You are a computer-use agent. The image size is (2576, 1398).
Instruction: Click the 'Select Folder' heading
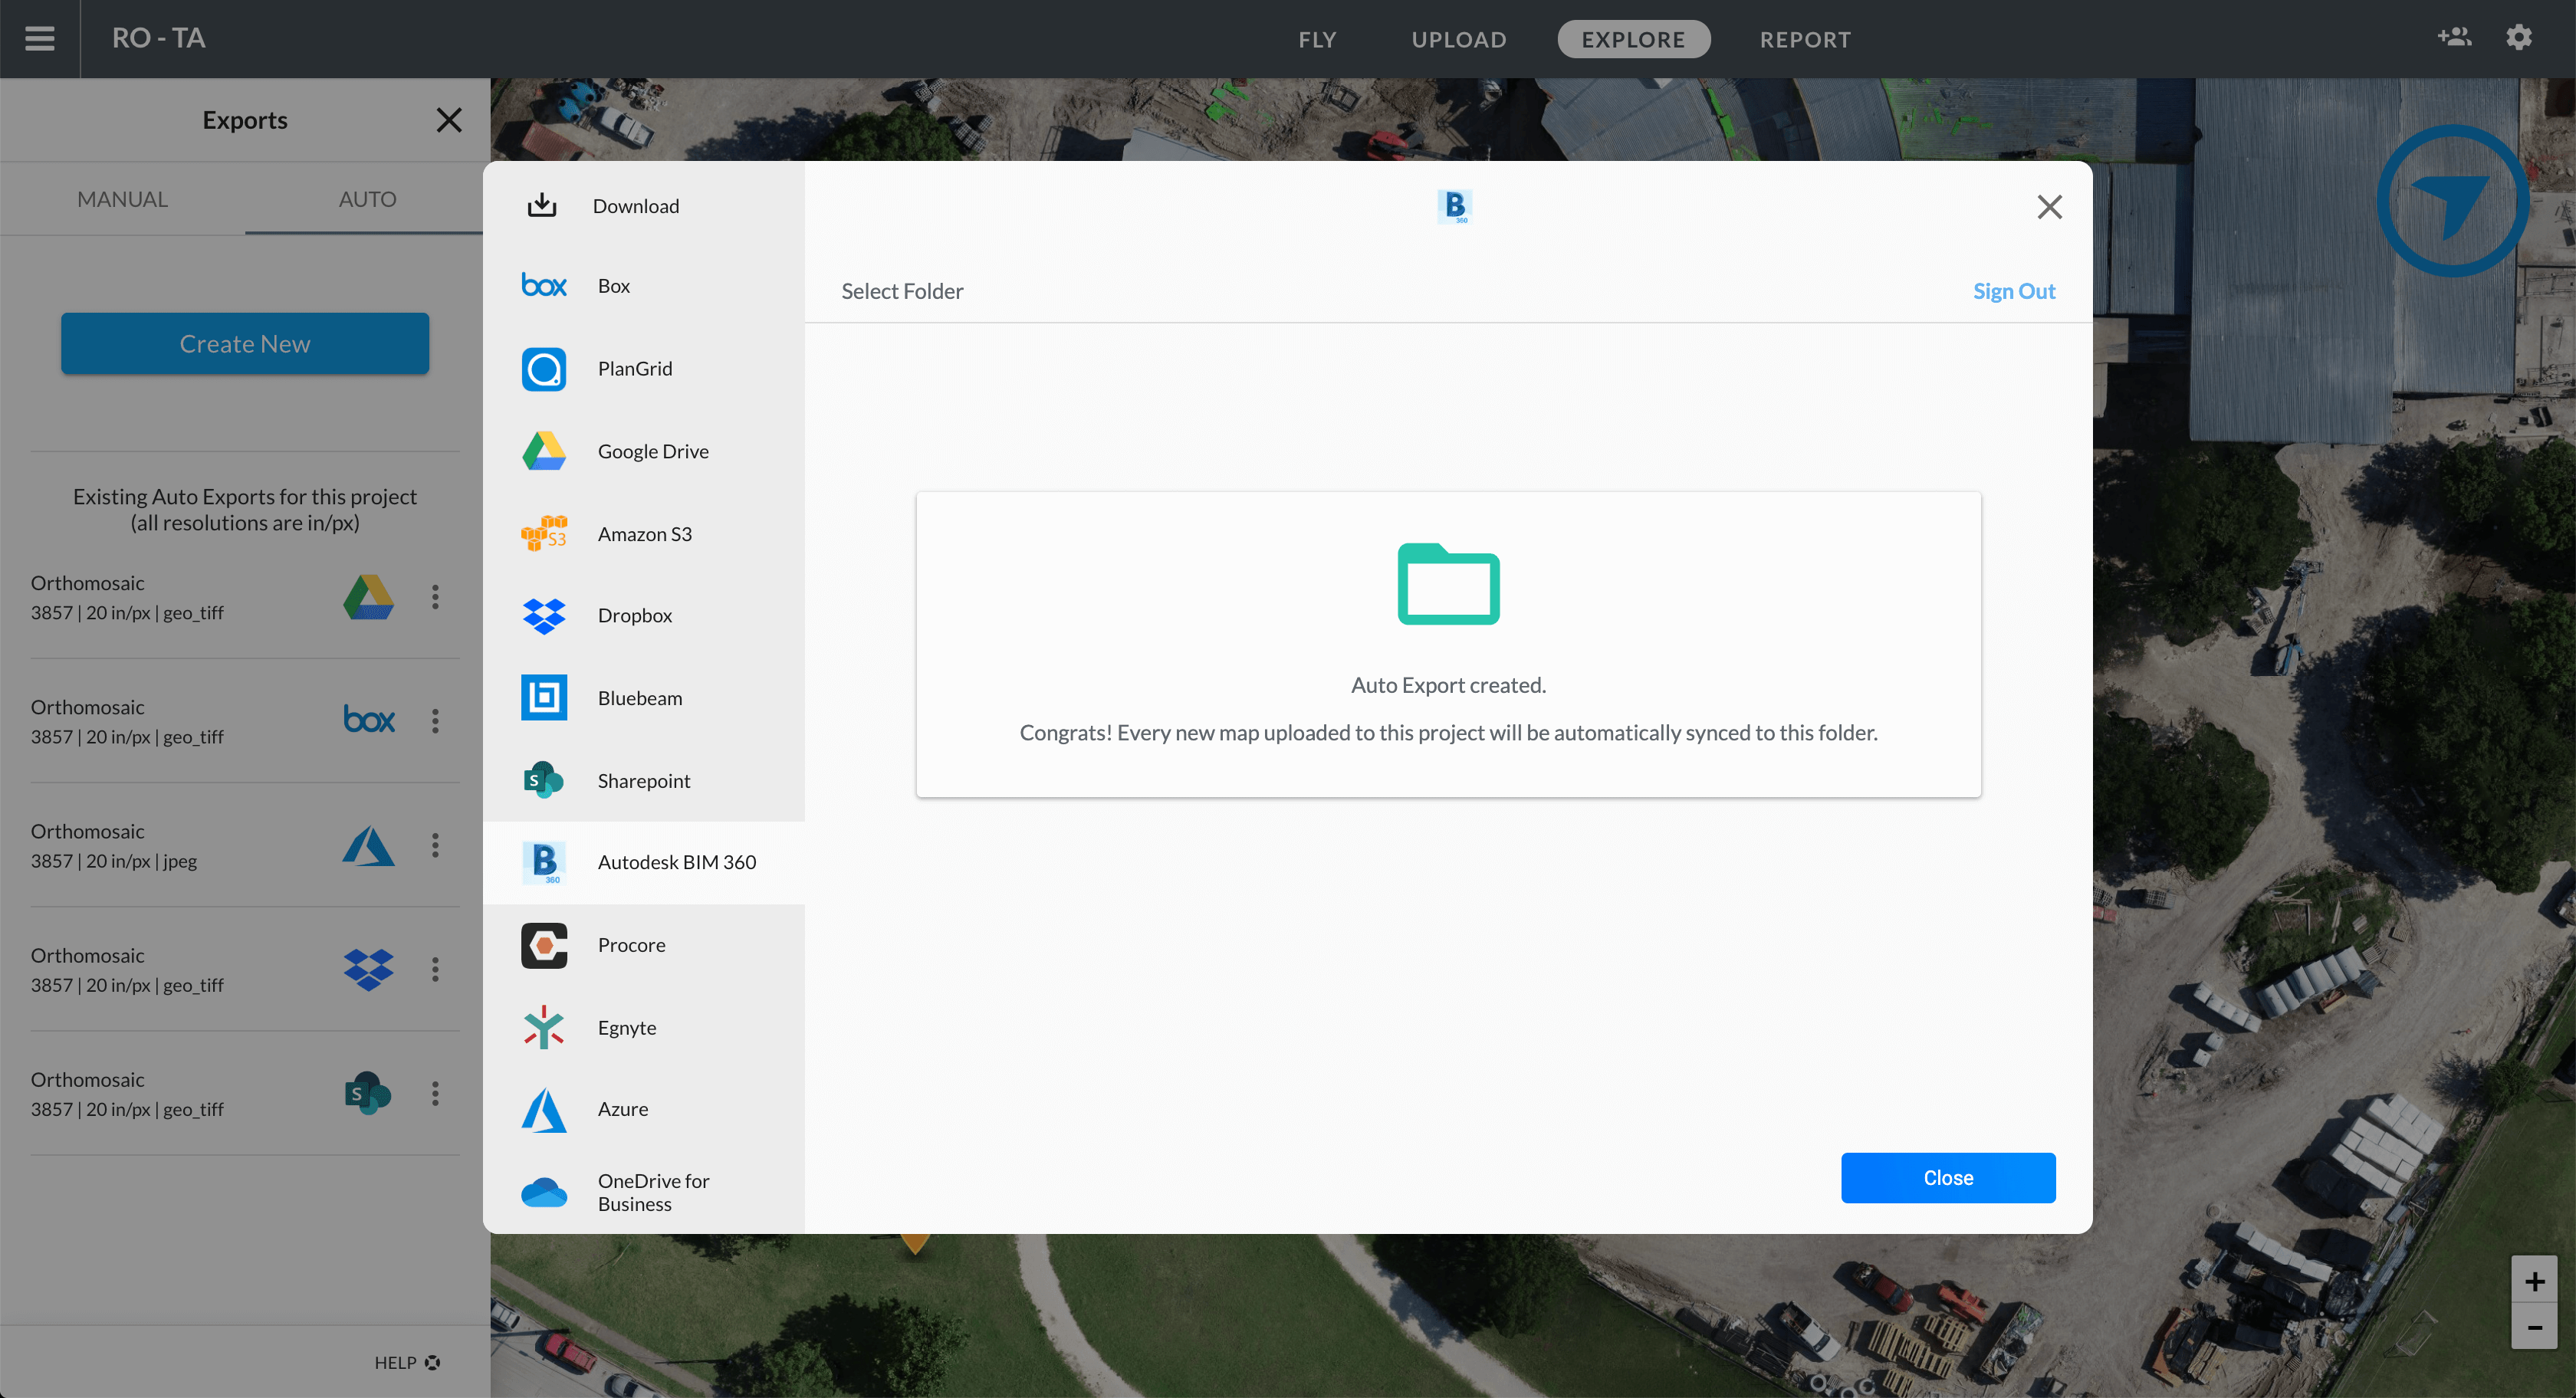coord(902,291)
